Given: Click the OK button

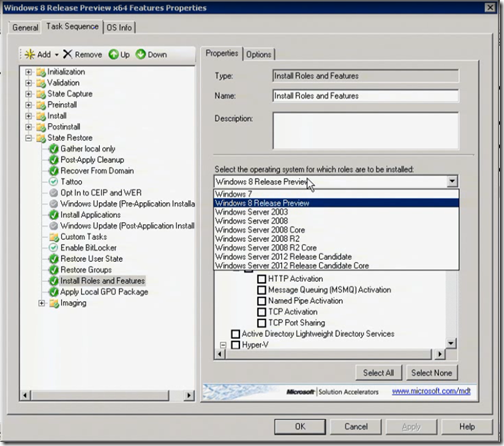Looking at the screenshot, I should point(300,427).
